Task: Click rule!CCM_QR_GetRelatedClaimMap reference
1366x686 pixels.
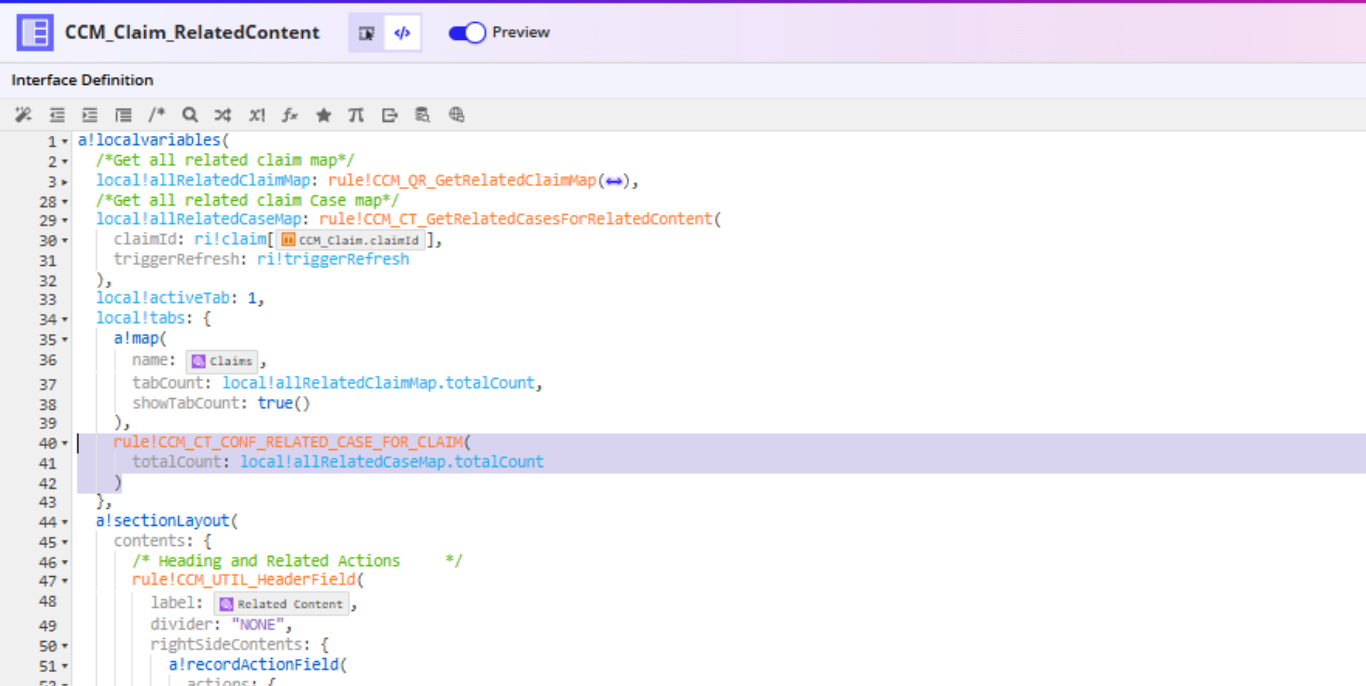Action: 462,181
